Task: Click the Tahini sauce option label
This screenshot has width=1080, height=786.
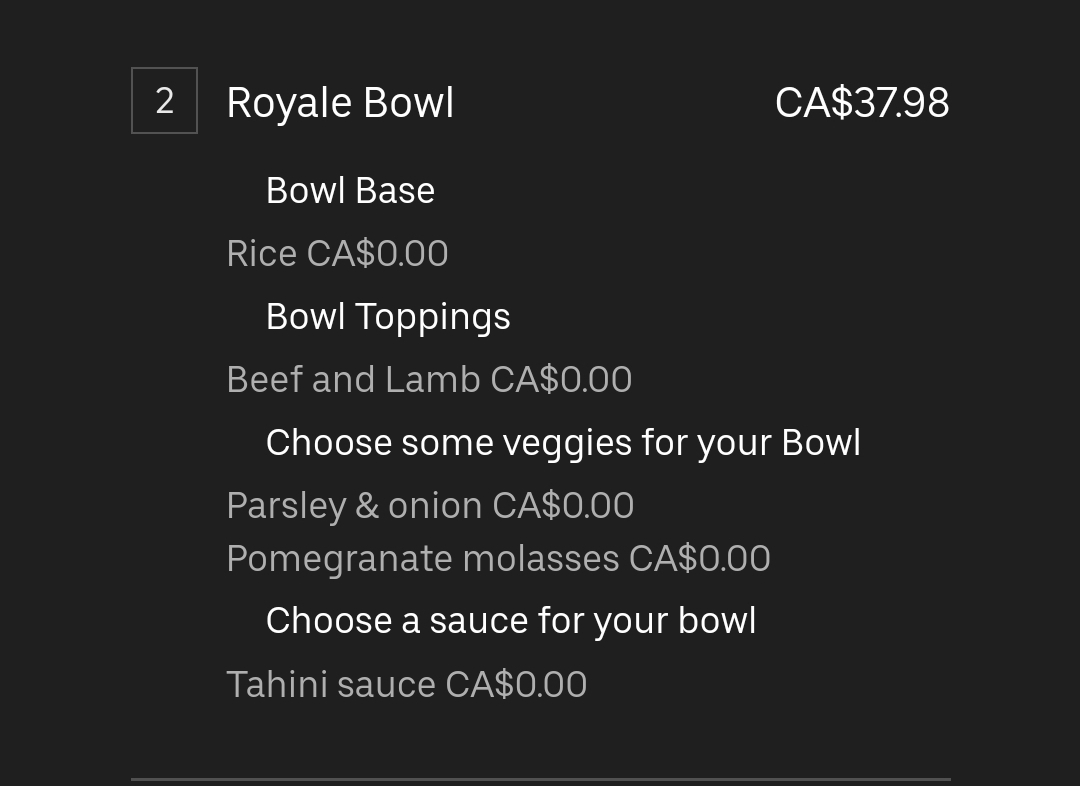Action: pyautogui.click(x=331, y=685)
